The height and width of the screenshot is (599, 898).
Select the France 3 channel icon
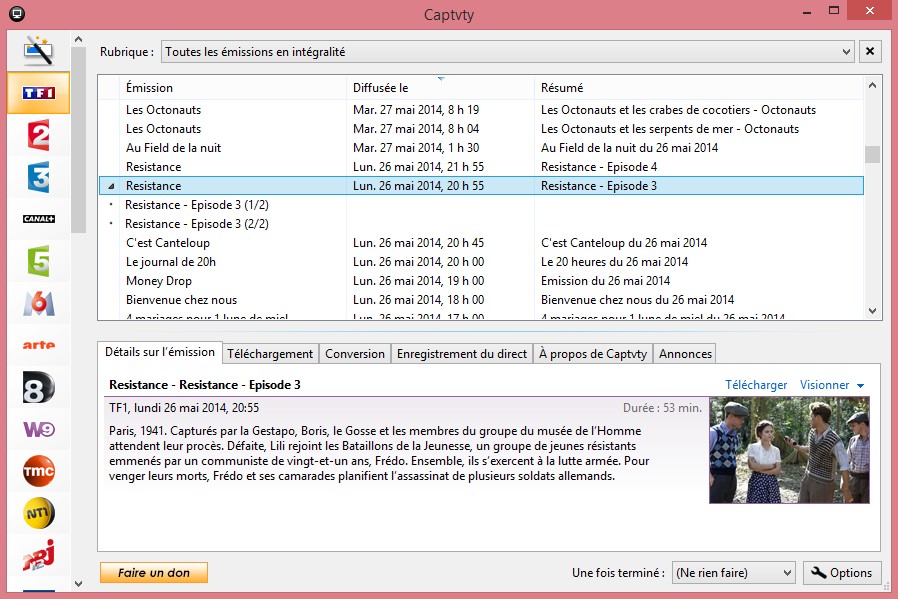pyautogui.click(x=38, y=177)
